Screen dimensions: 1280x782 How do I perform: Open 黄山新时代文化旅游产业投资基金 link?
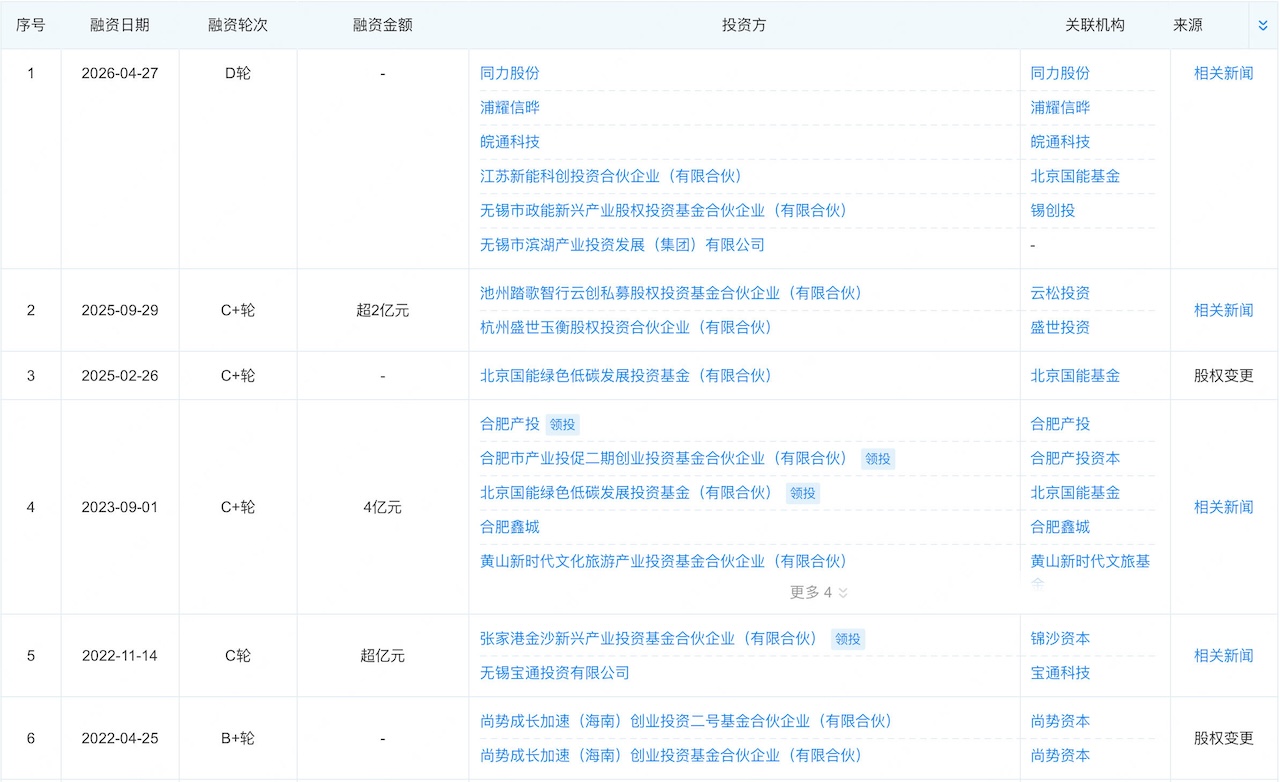click(x=664, y=561)
